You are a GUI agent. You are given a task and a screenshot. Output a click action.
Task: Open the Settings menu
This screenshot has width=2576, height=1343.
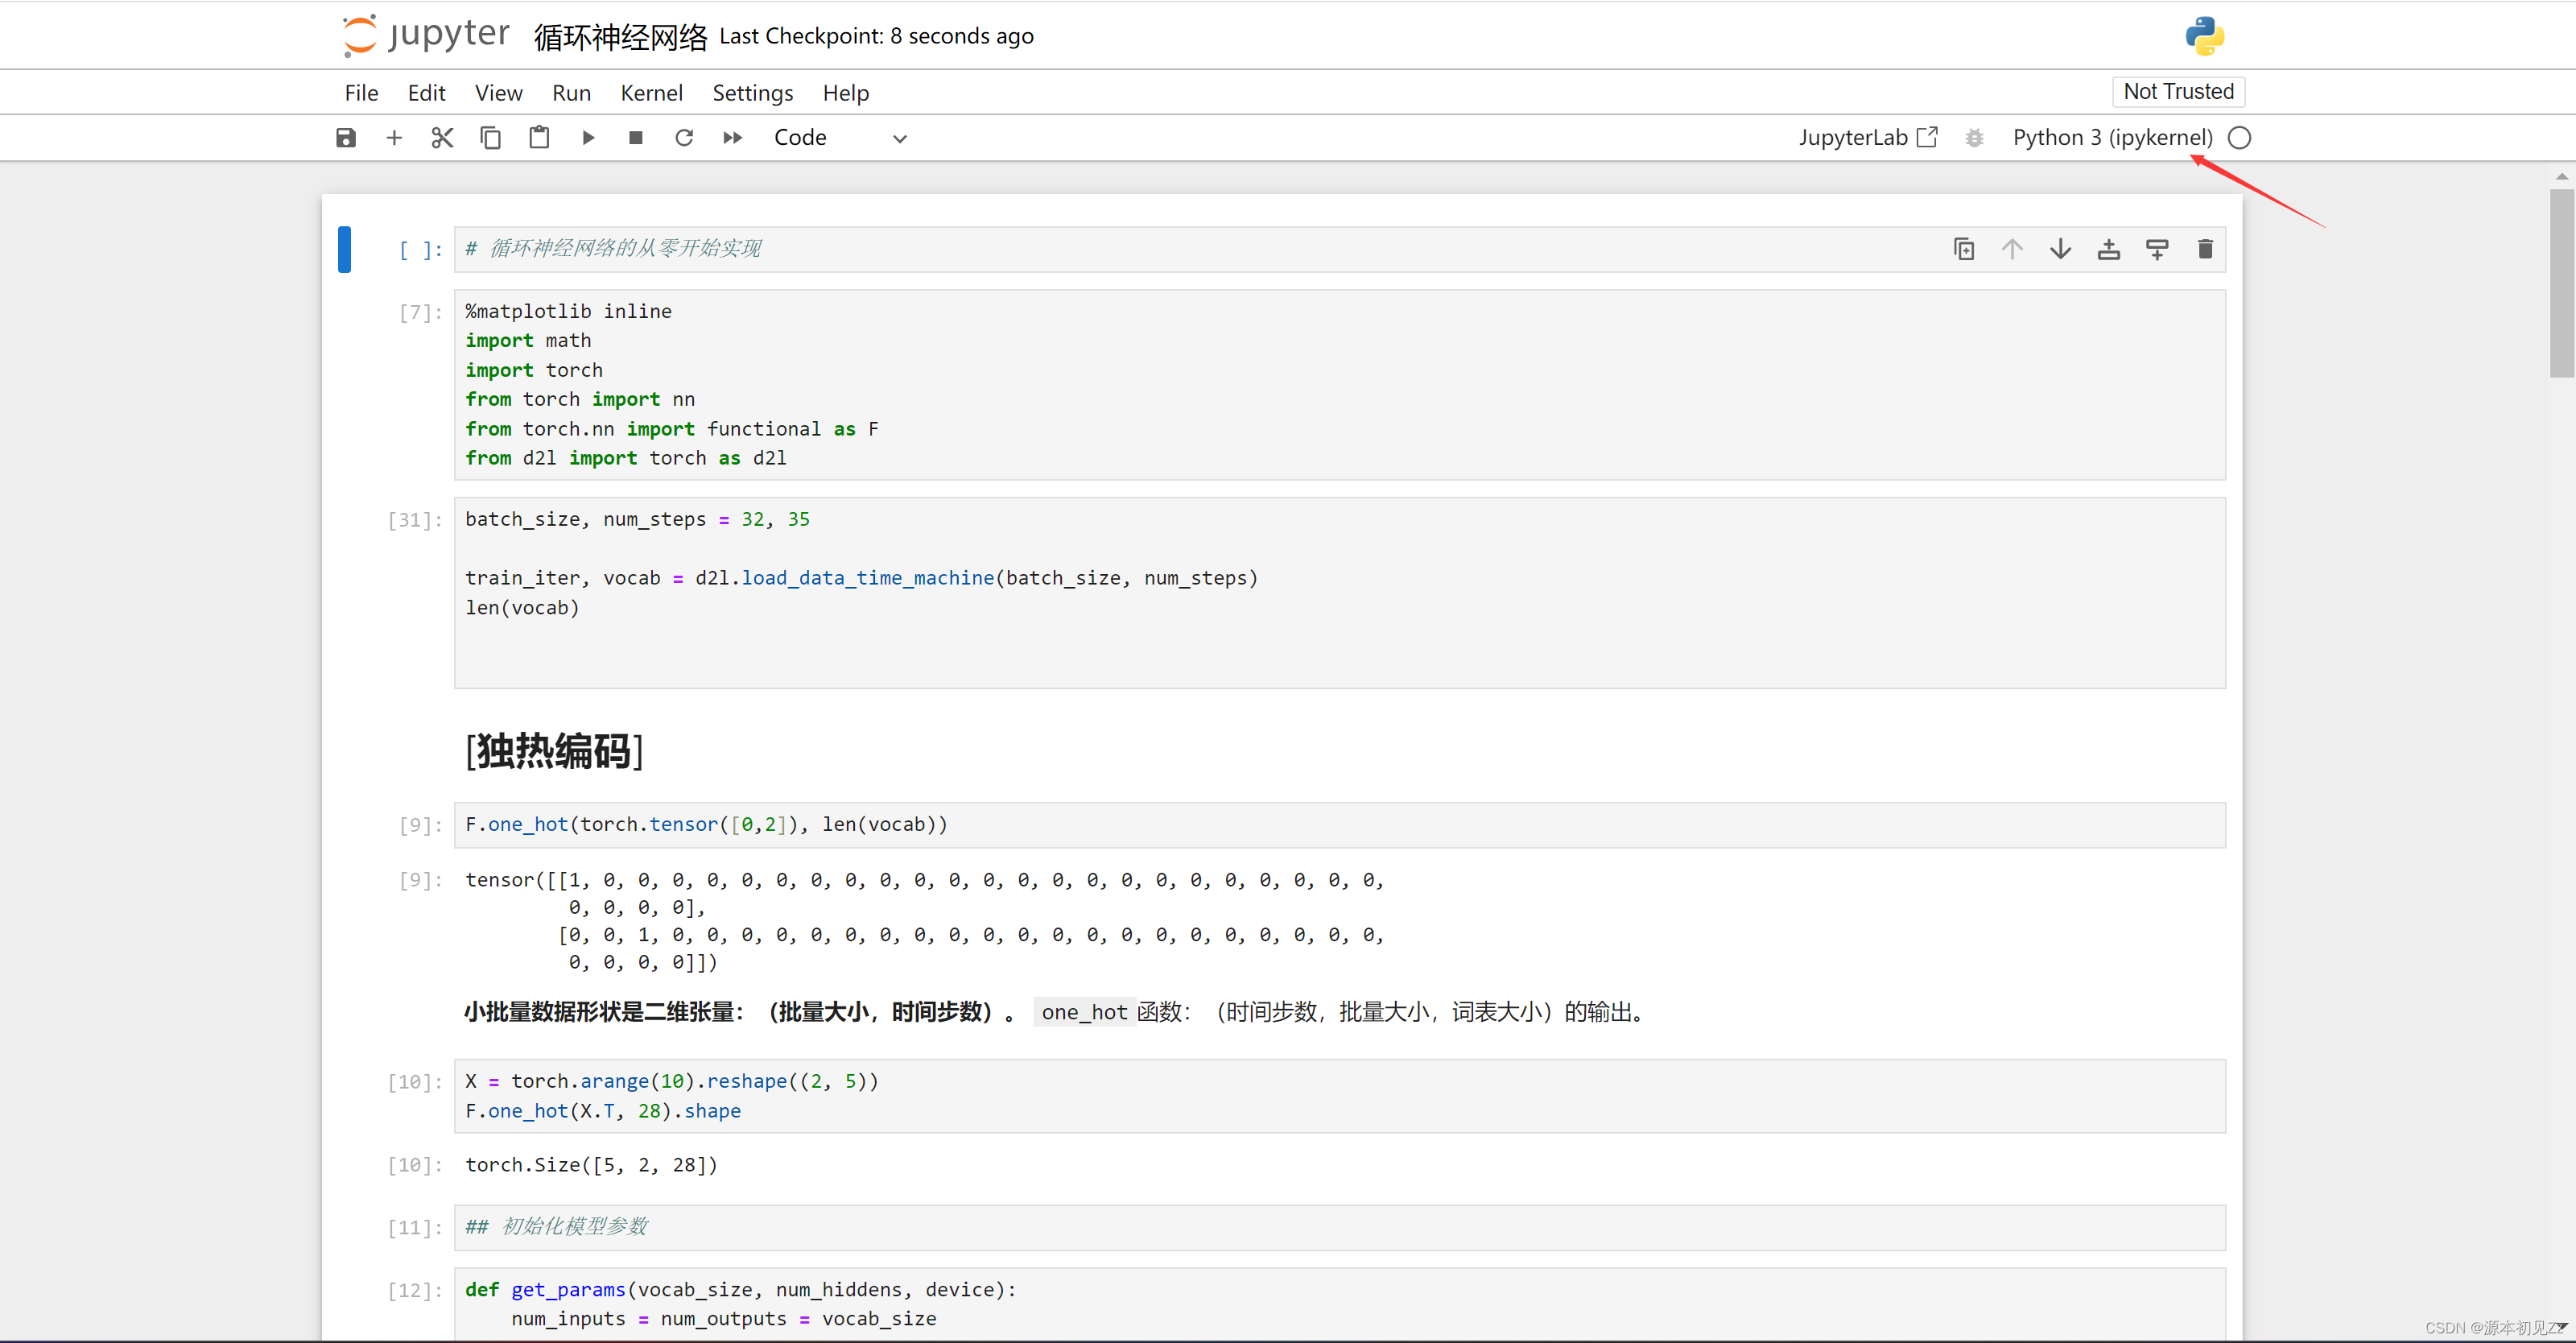tap(752, 93)
